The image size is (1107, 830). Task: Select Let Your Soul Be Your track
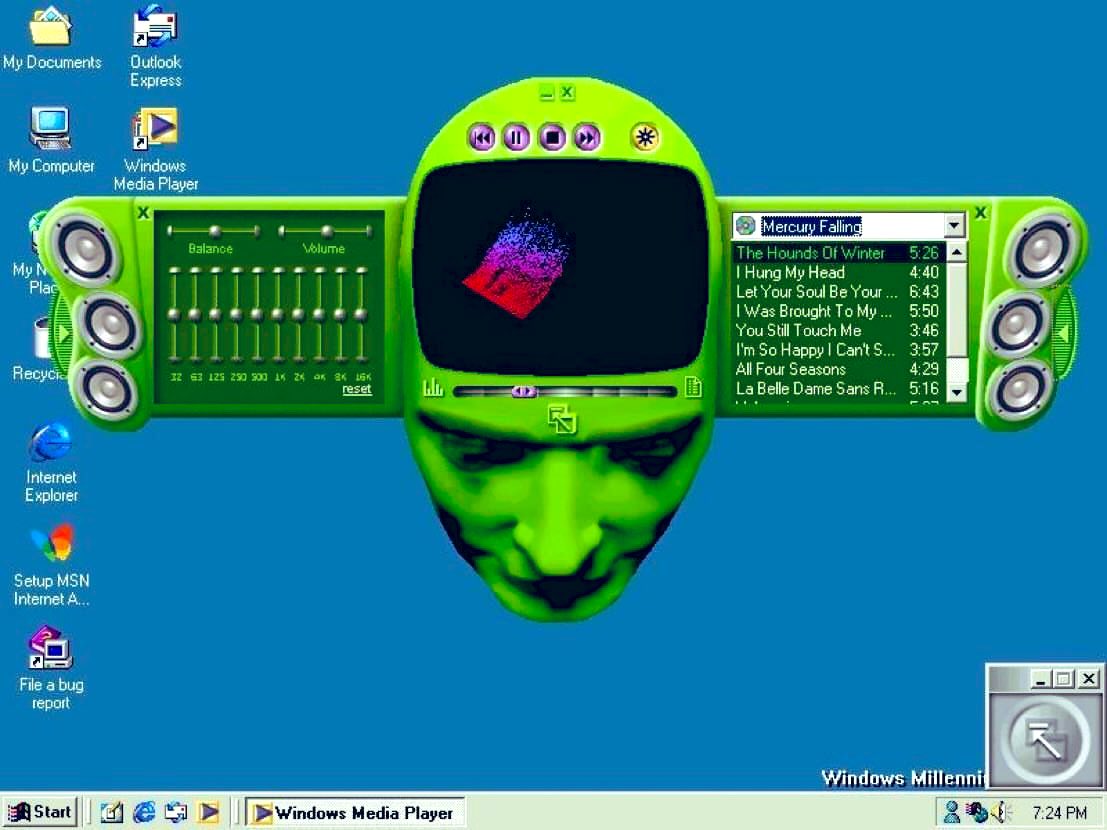(837, 291)
